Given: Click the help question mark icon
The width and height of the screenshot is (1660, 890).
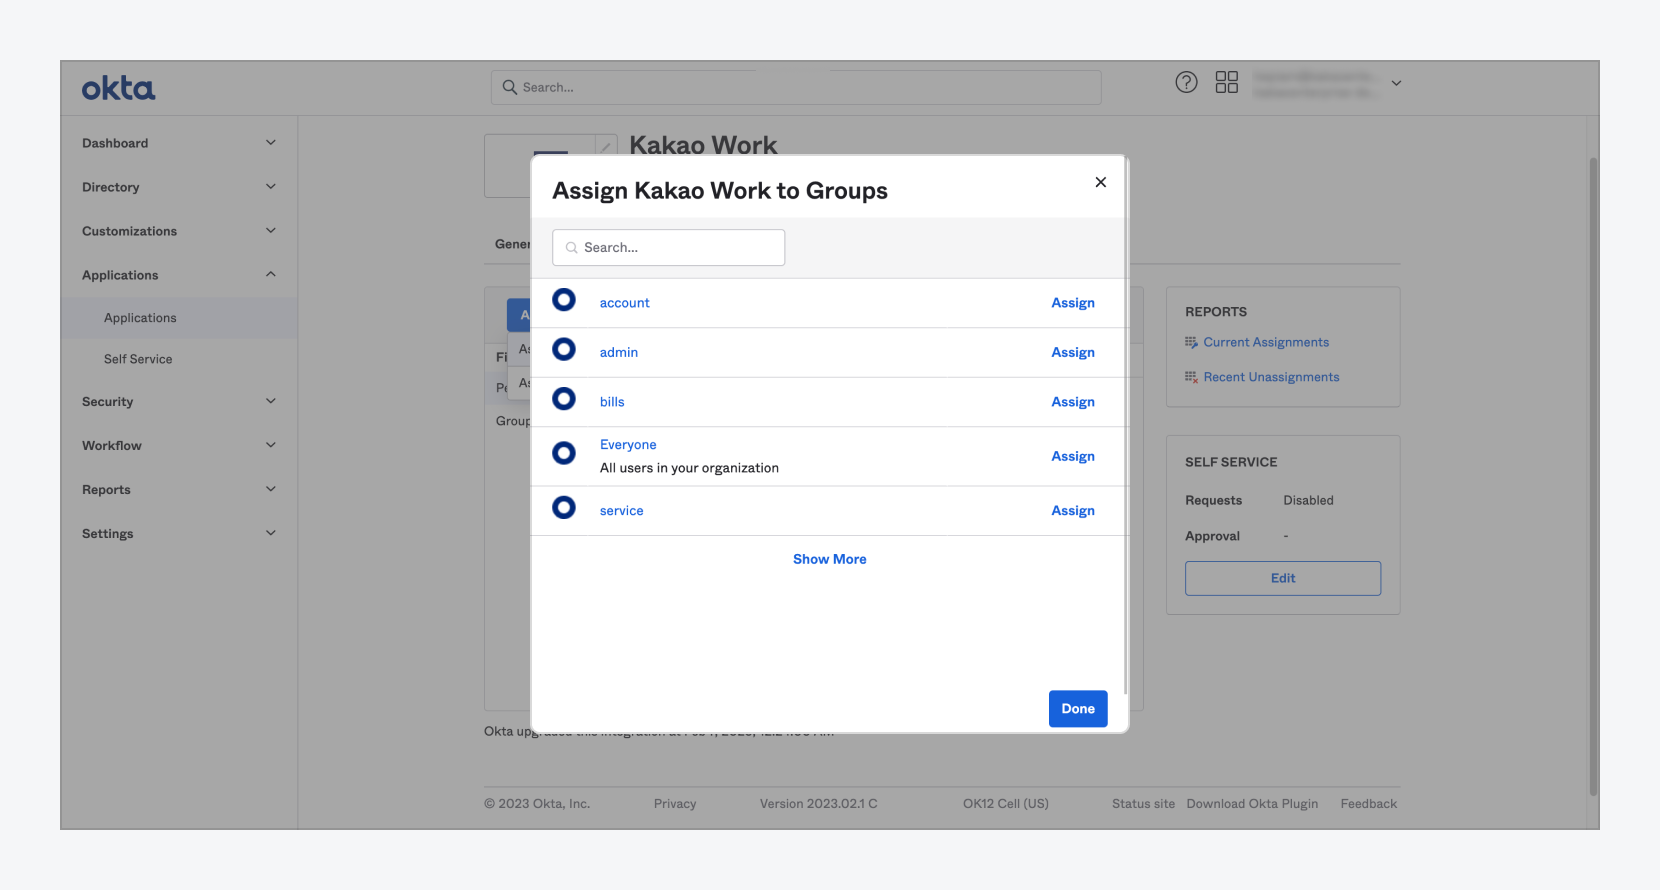Looking at the screenshot, I should click(1186, 82).
